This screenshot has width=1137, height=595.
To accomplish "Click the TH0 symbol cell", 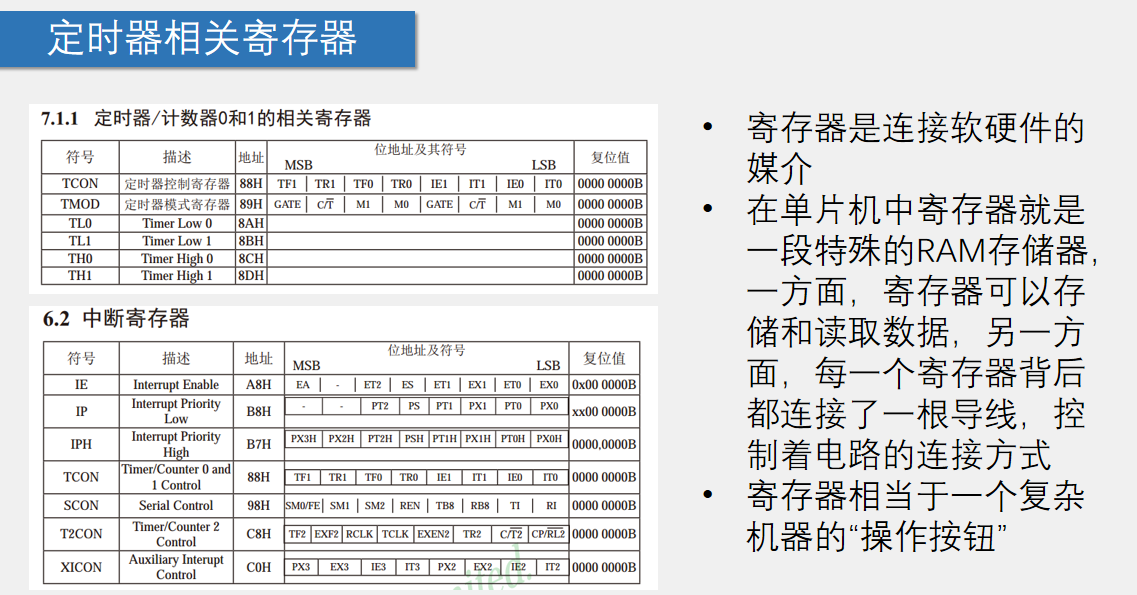I will tap(80, 258).
